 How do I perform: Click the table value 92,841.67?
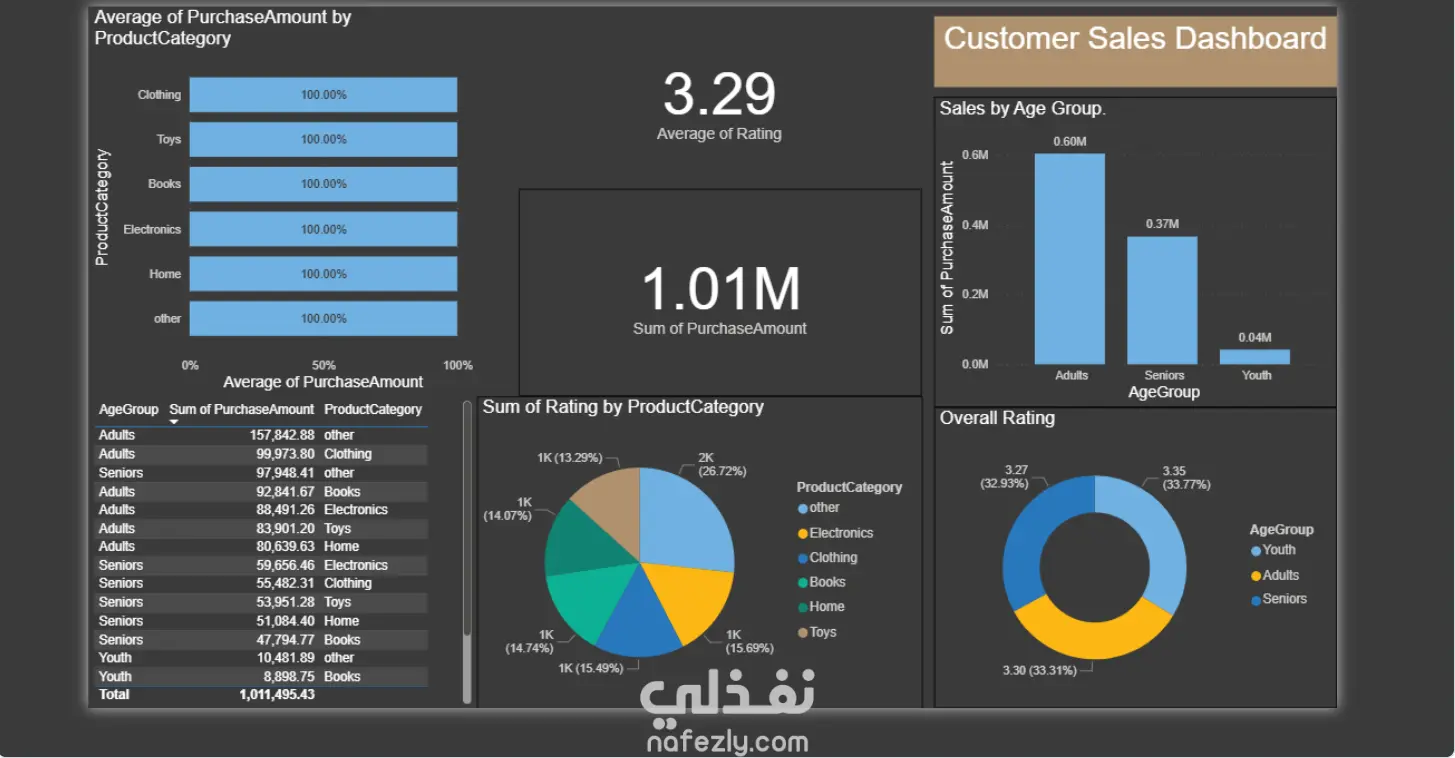click(x=285, y=491)
